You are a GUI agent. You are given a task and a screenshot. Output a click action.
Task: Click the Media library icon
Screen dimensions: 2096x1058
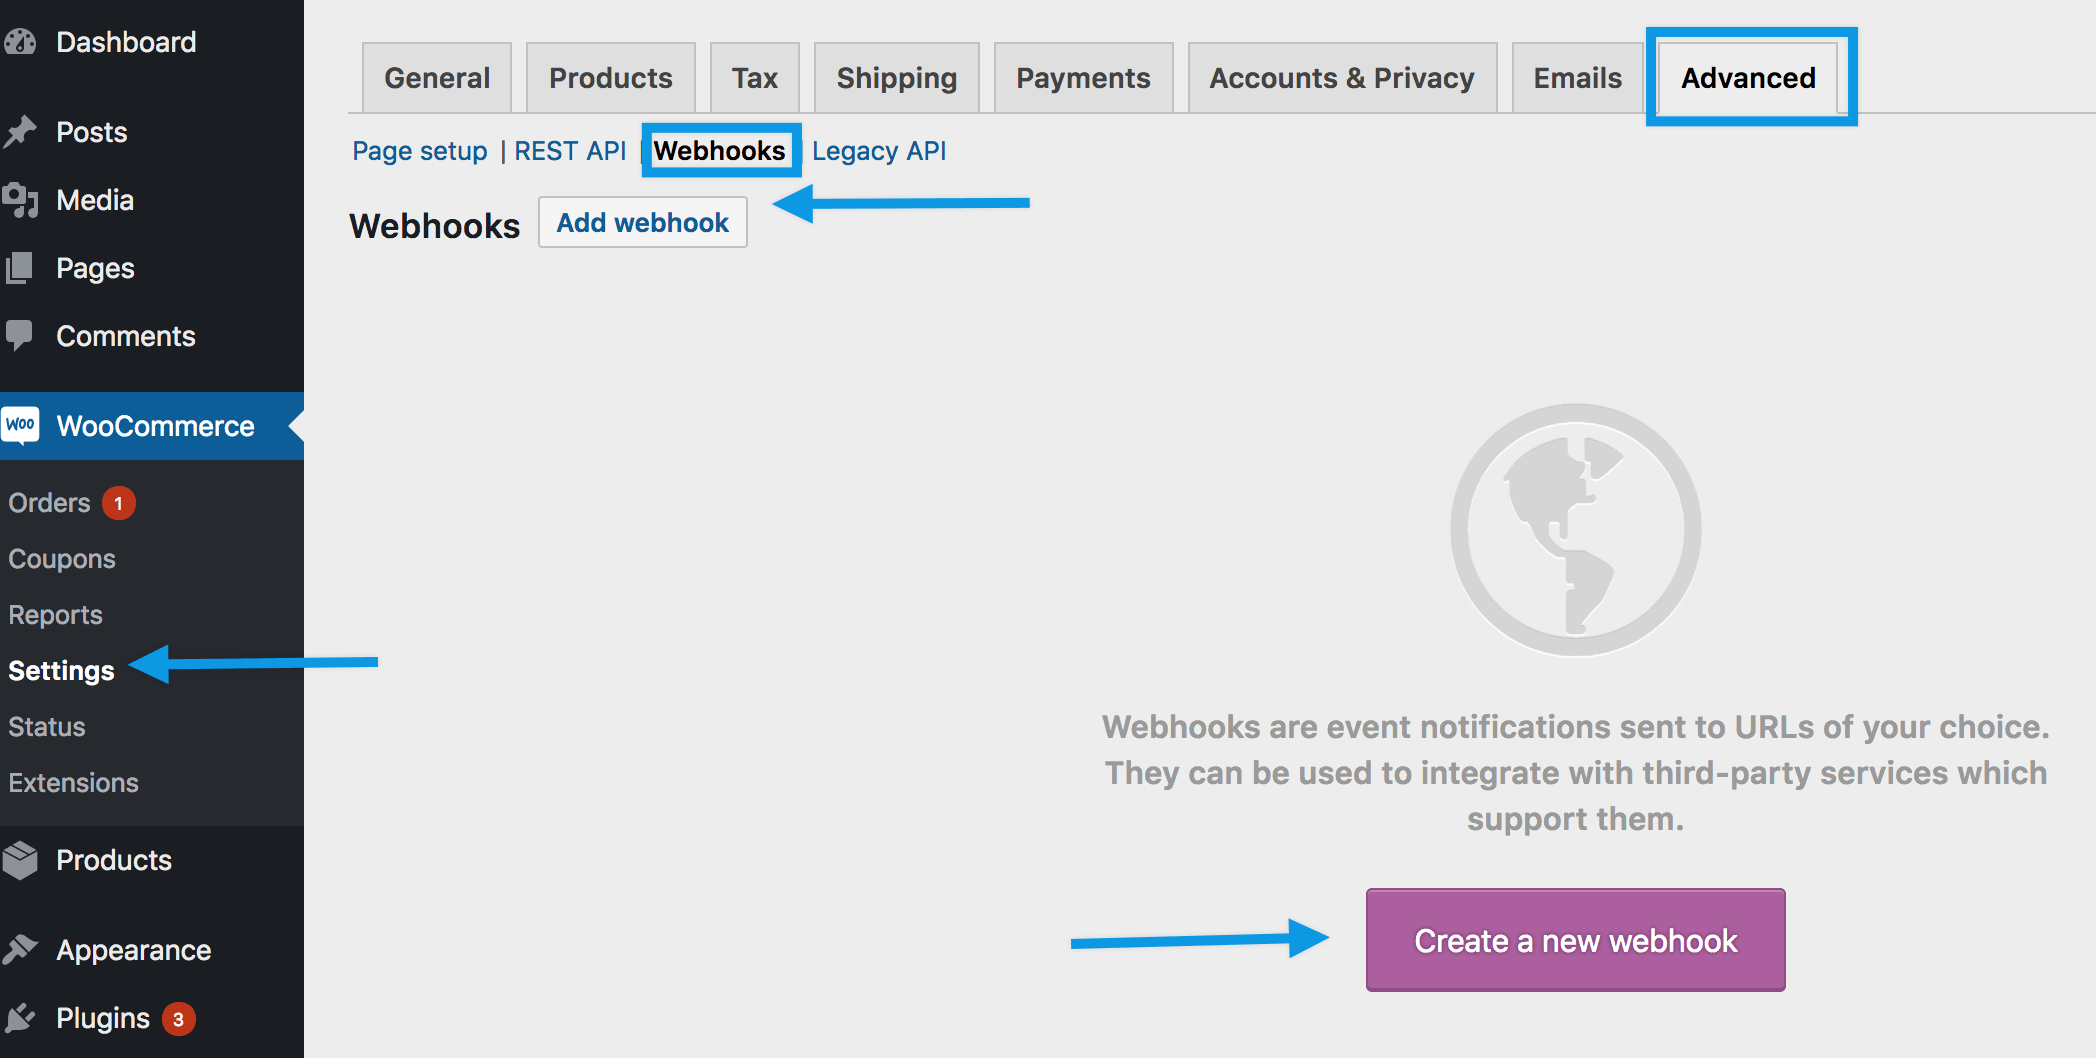(x=20, y=200)
